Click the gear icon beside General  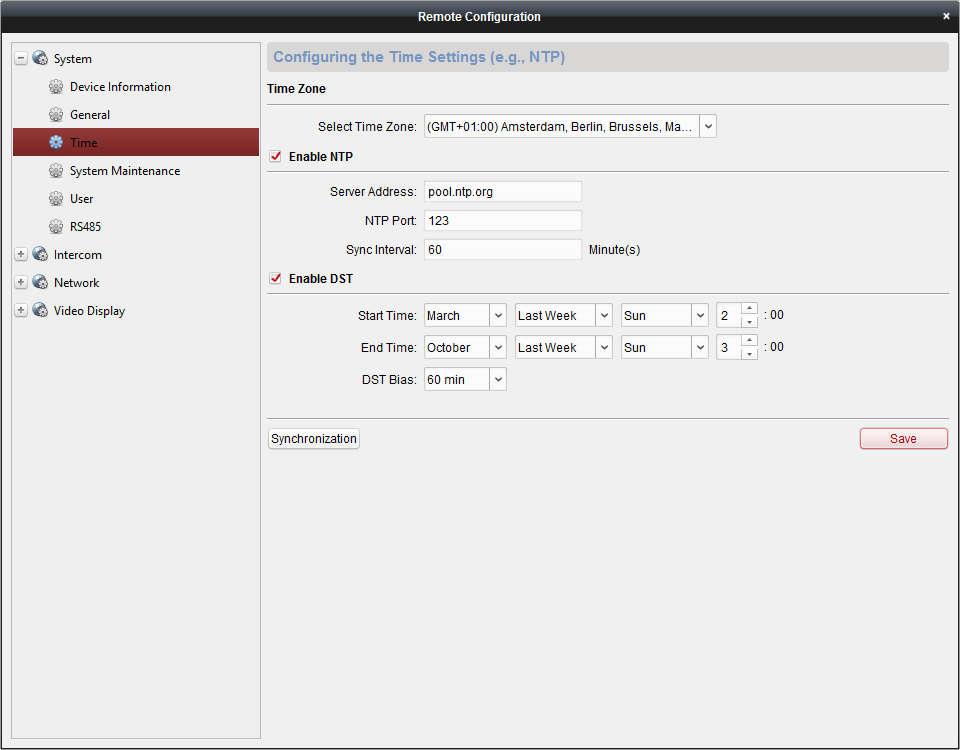(56, 114)
